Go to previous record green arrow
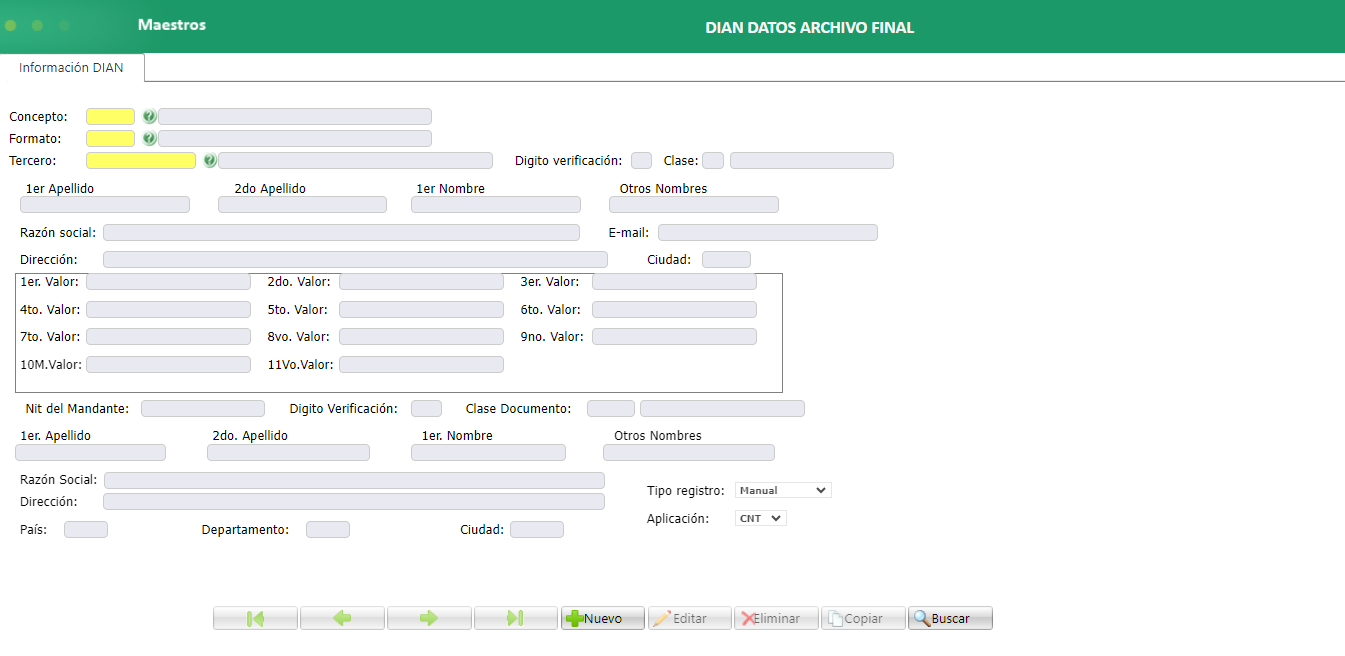 click(342, 618)
